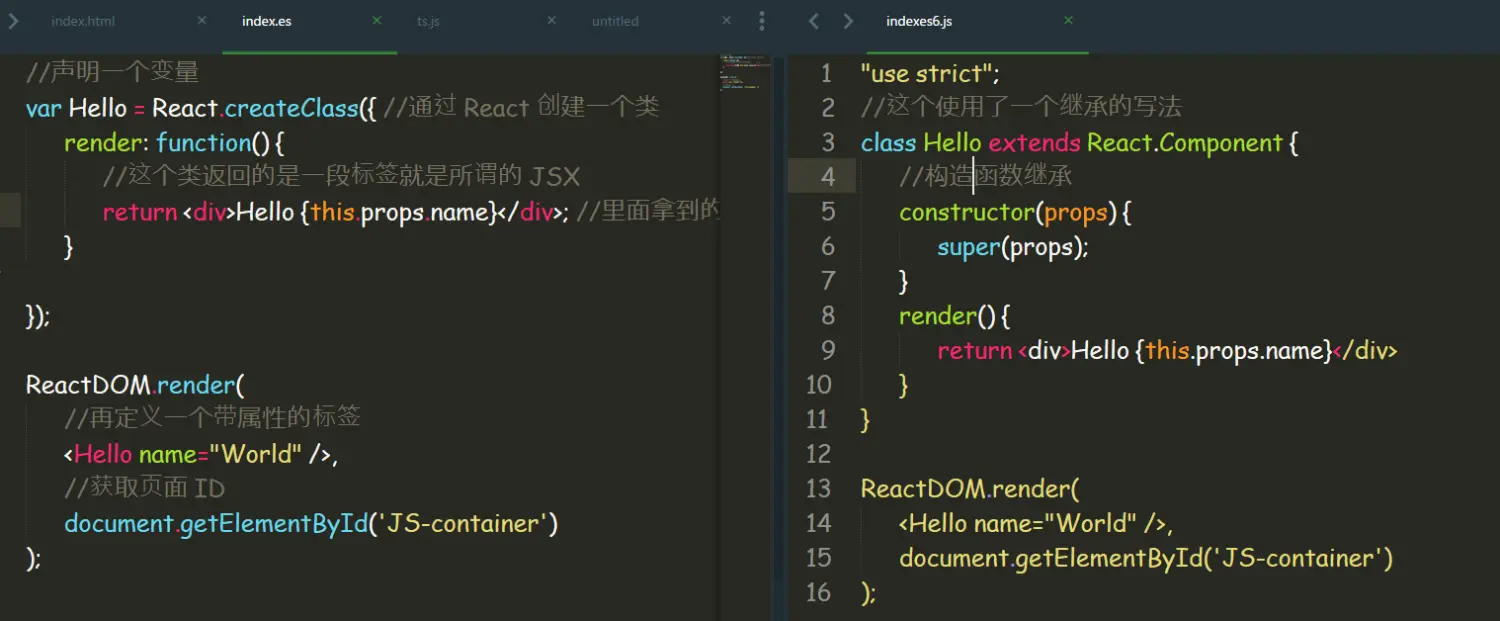This screenshot has width=1500, height=621.
Task: Click the '//构造函数继承' comment line
Action: tap(986, 177)
